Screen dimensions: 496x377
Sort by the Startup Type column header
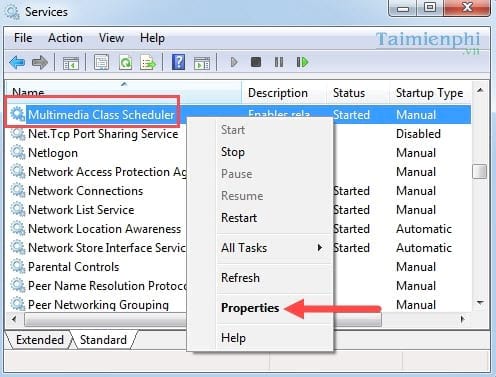pos(429,93)
